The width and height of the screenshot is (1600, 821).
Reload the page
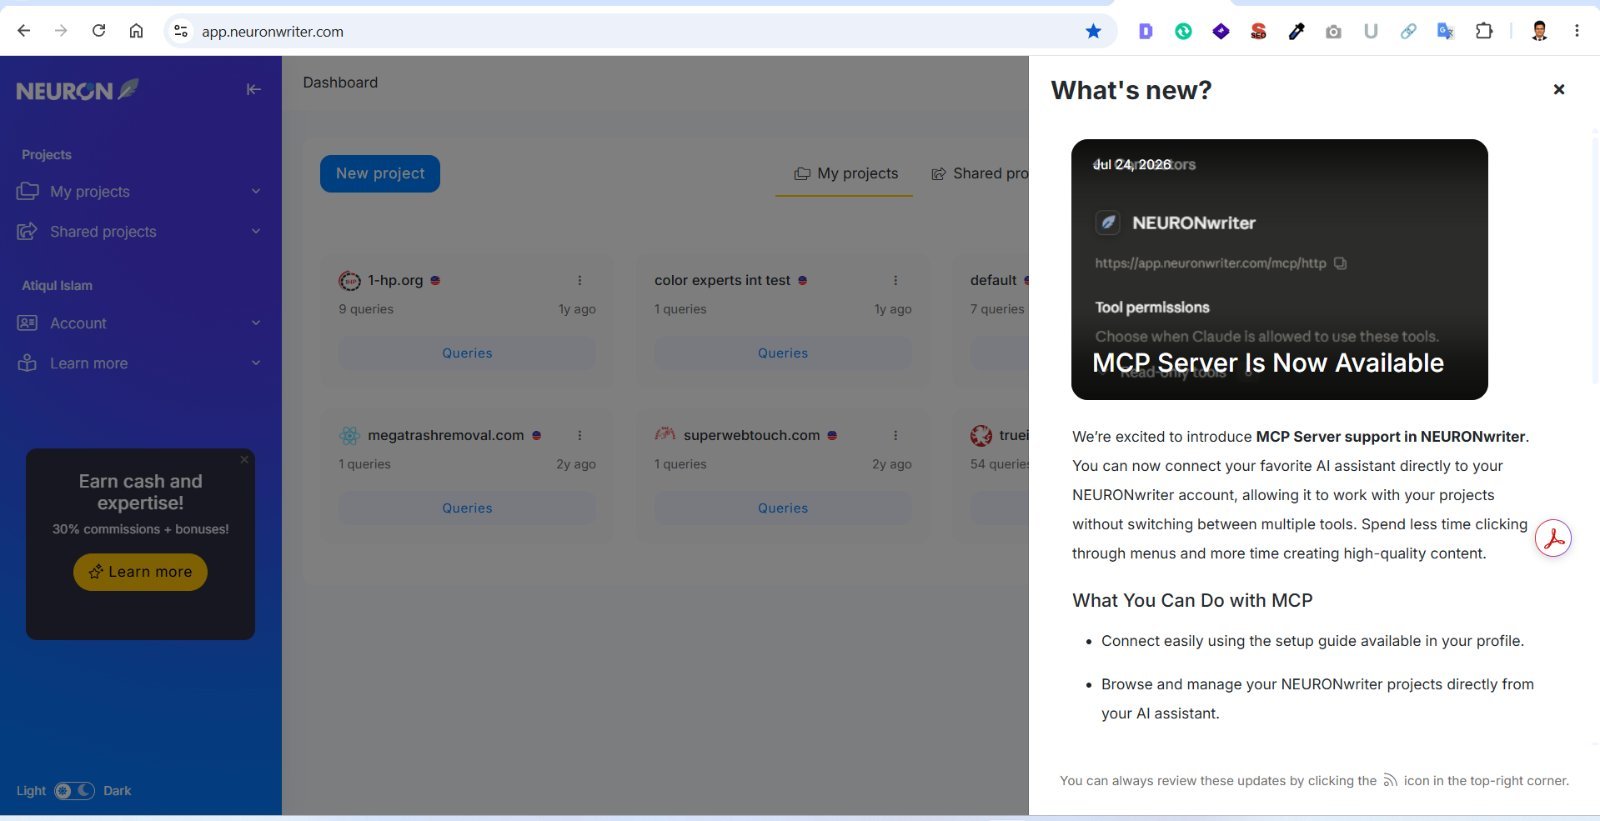(98, 31)
